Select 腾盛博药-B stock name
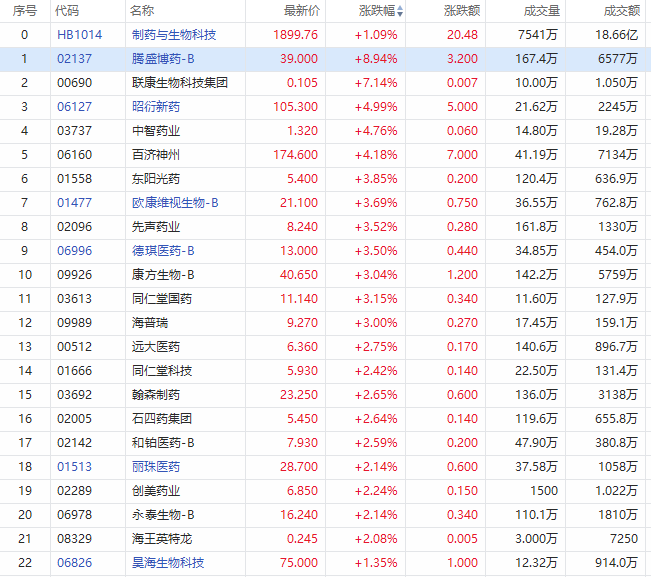 163,59
